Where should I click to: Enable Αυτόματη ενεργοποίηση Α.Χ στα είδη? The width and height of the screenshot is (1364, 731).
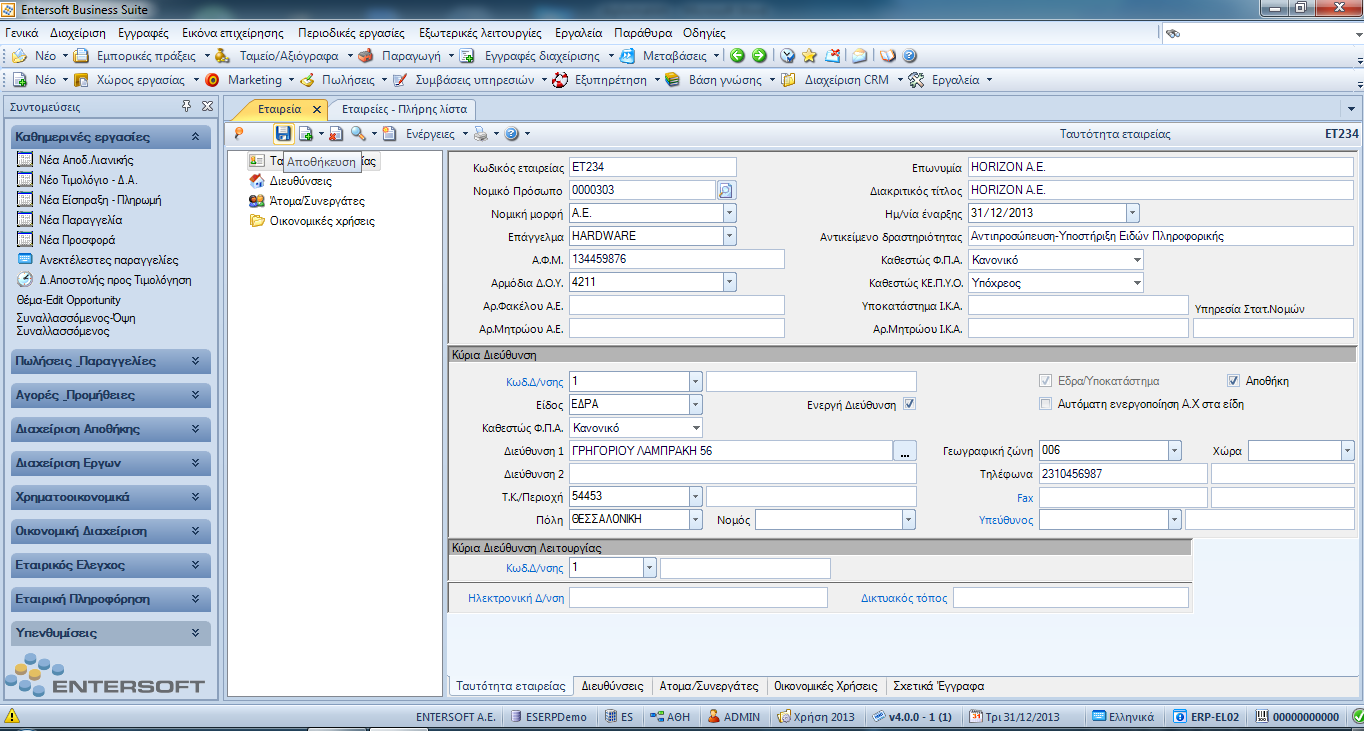pos(1046,404)
